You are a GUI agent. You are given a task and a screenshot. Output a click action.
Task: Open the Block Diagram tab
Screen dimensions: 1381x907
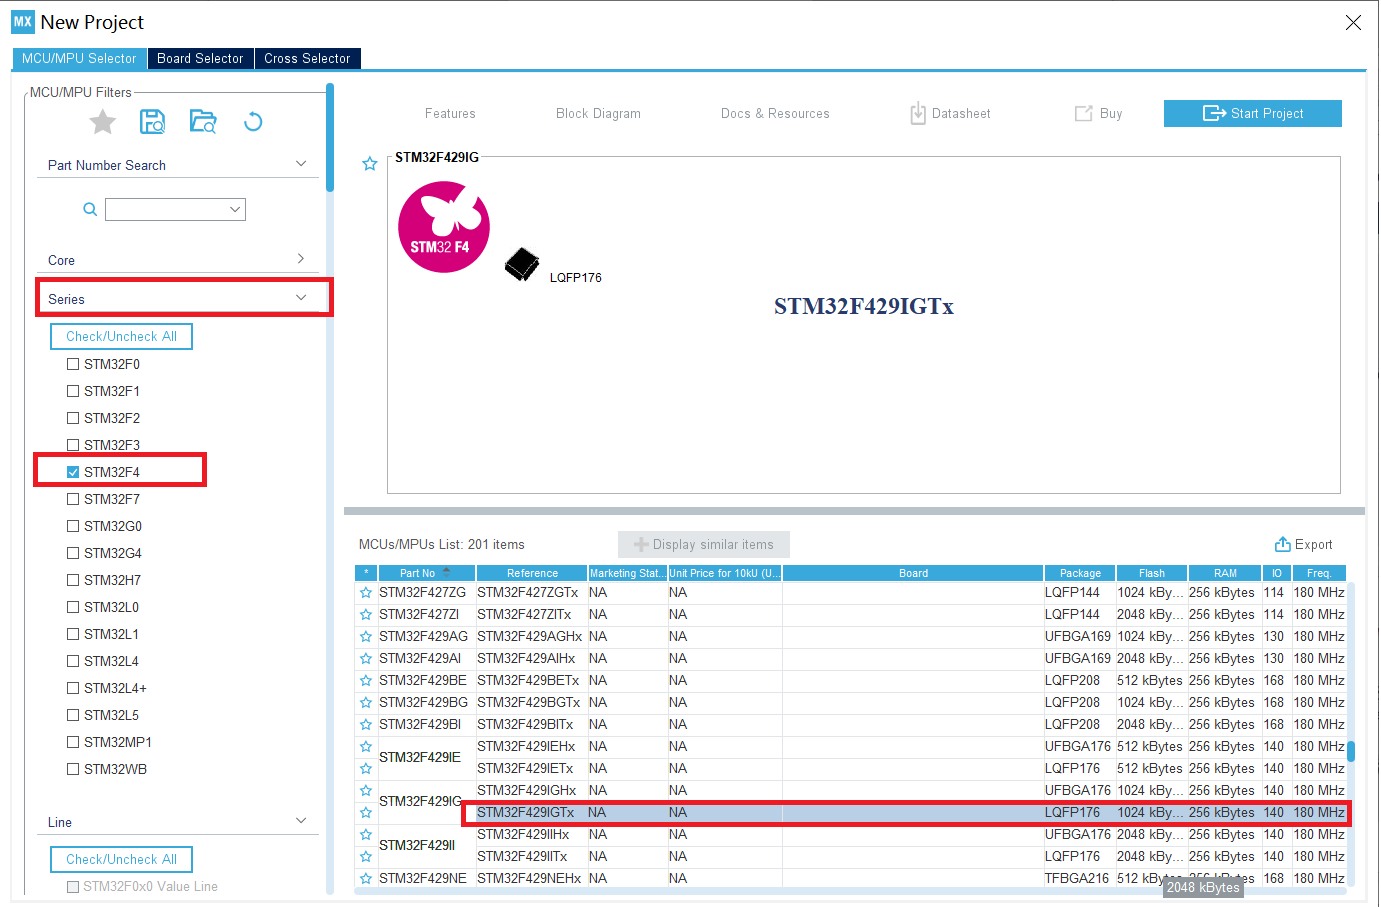point(598,114)
